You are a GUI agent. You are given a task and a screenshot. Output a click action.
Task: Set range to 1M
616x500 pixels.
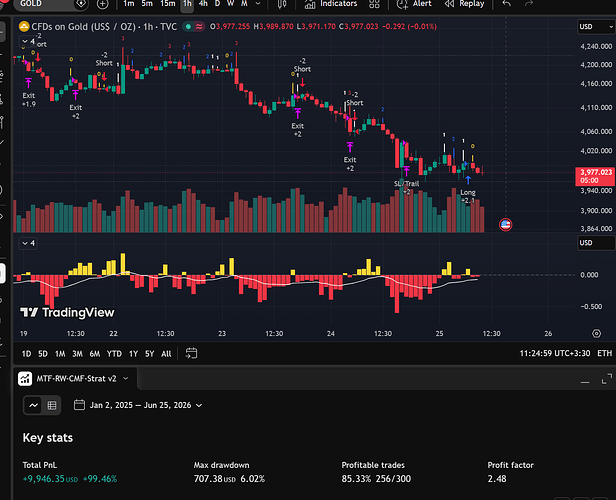tap(60, 354)
